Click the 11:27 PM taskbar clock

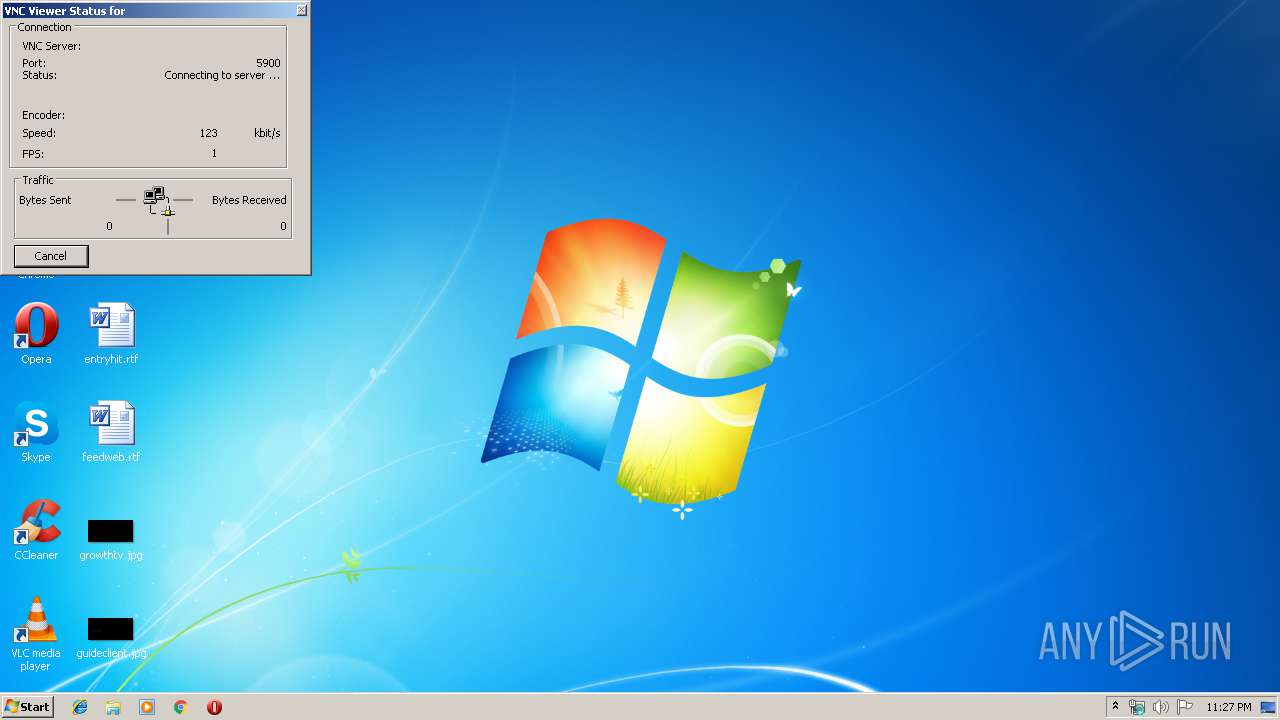point(1229,707)
